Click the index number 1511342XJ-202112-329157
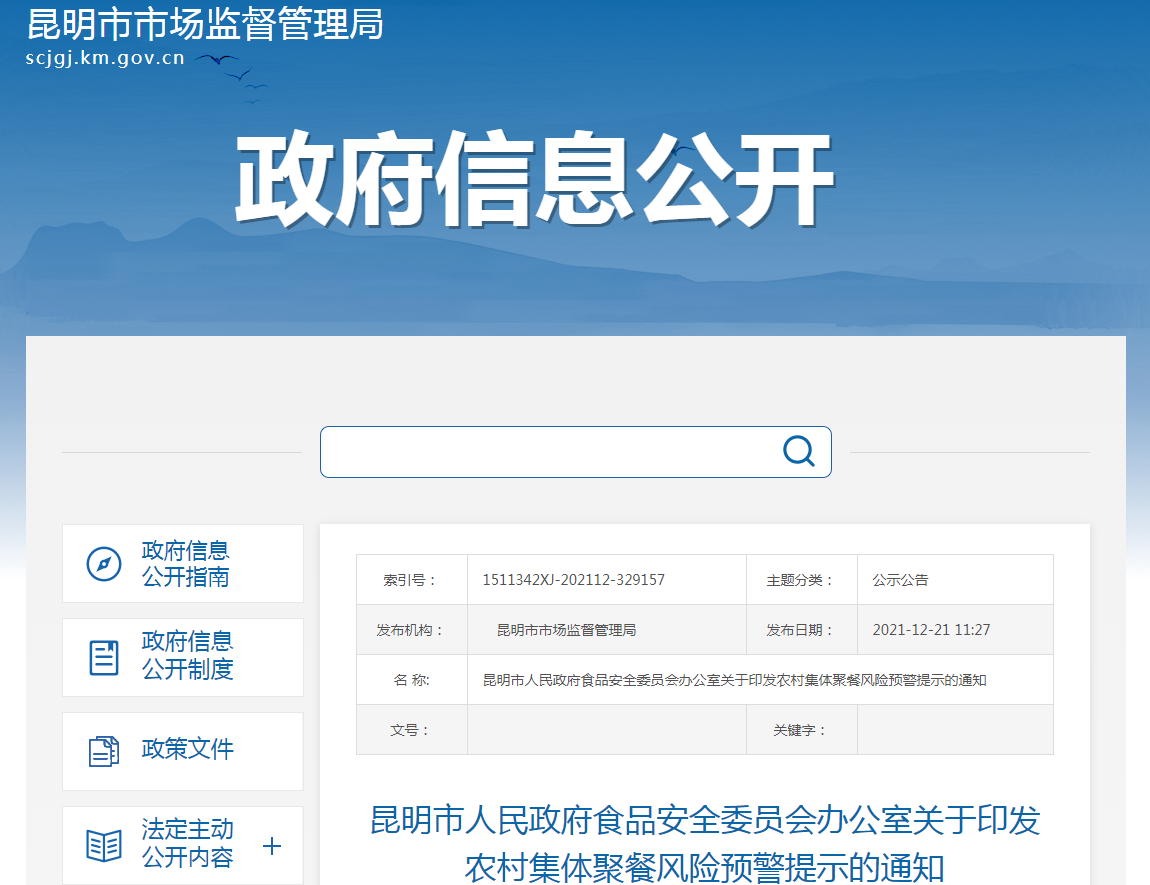Screen dimensions: 1150x885 (x=573, y=580)
